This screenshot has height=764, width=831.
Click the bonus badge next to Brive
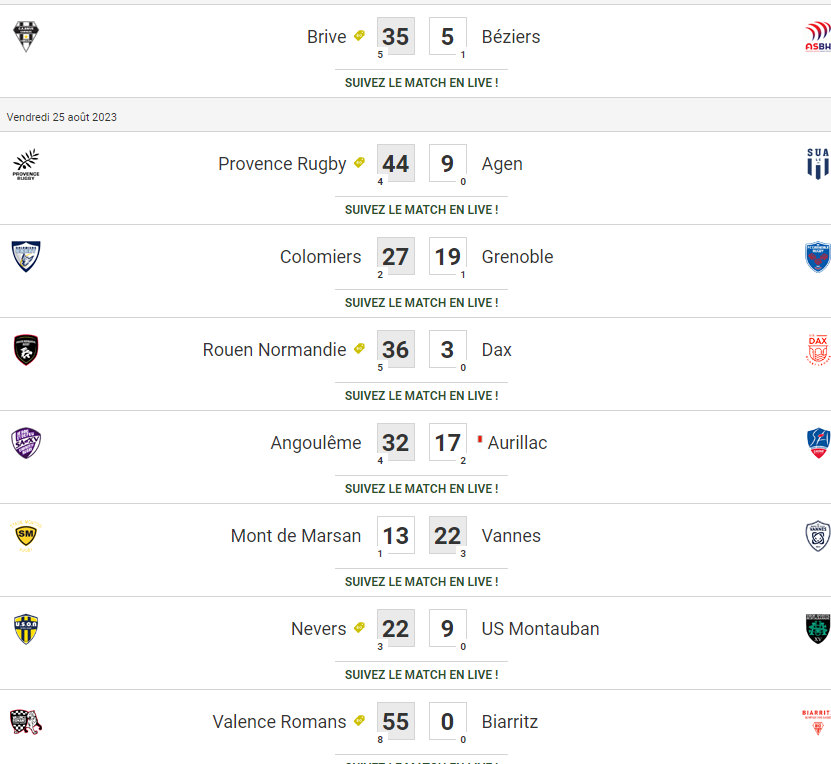[359, 35]
